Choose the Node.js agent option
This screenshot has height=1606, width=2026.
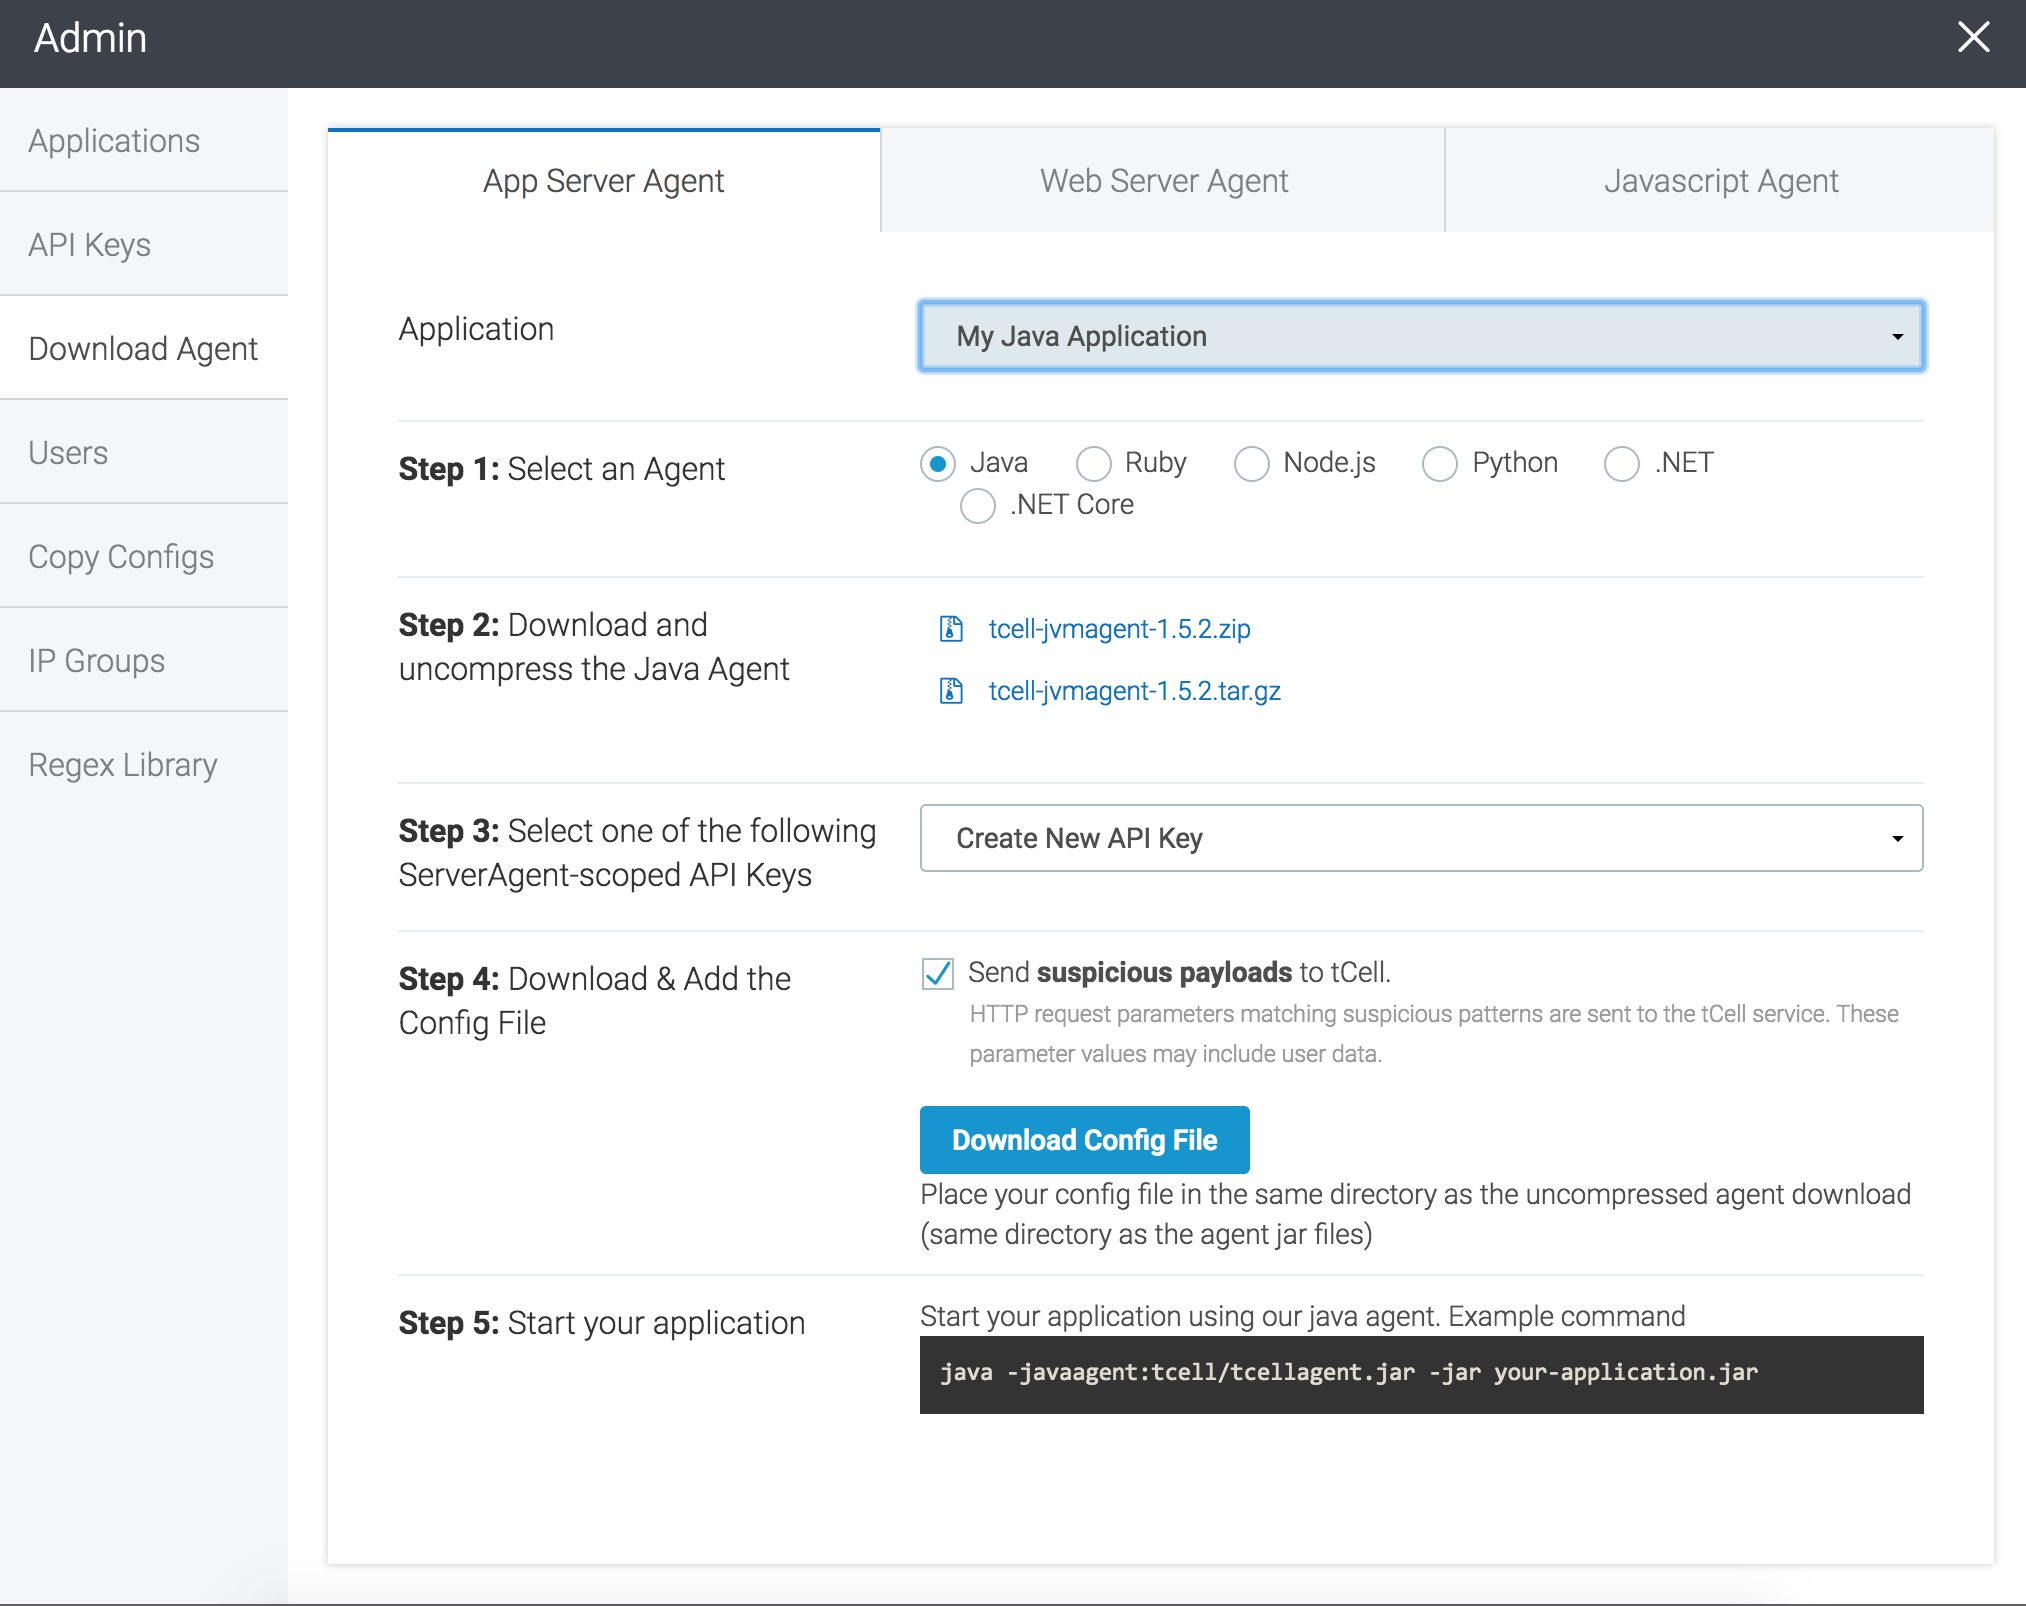pyautogui.click(x=1251, y=464)
